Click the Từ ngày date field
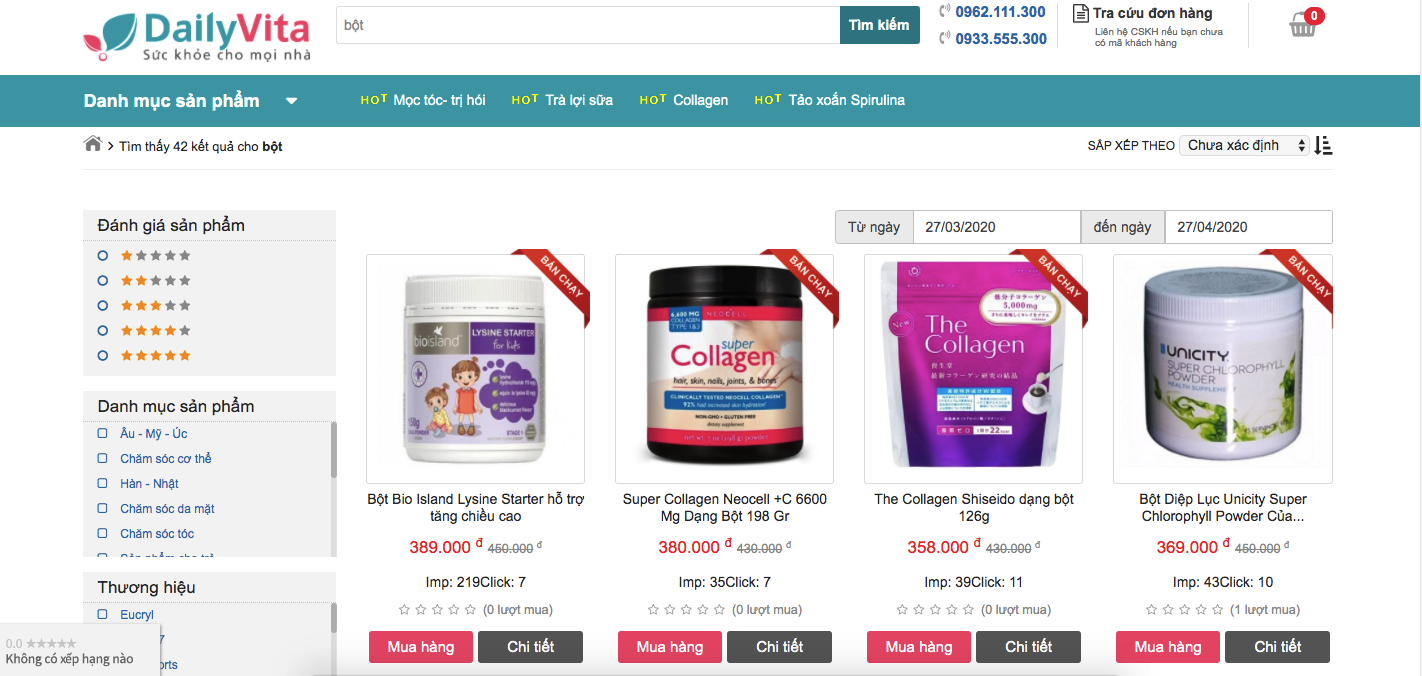 997,227
